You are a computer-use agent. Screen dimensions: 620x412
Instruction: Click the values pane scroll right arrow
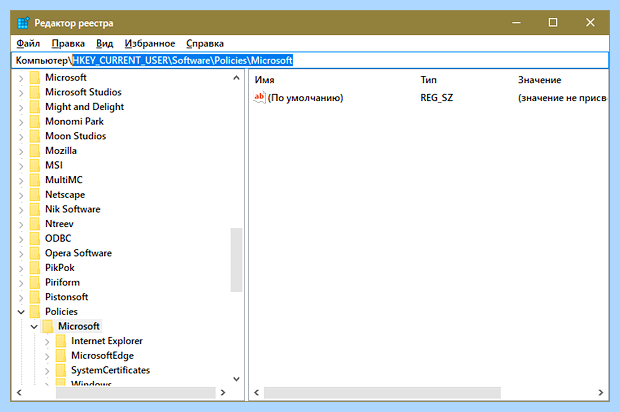[x=601, y=393]
